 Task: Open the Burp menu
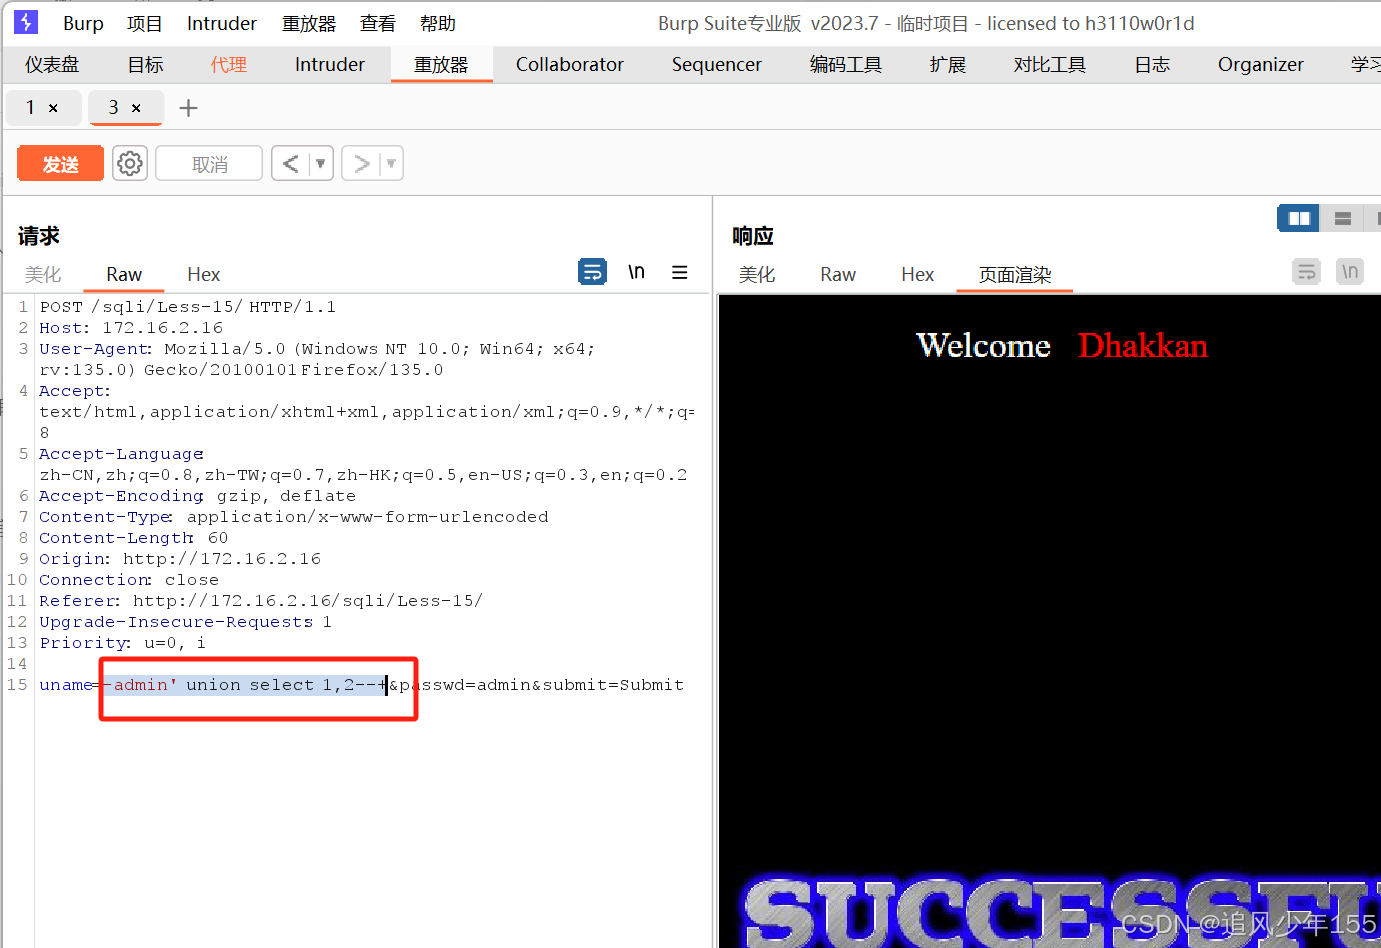(83, 23)
